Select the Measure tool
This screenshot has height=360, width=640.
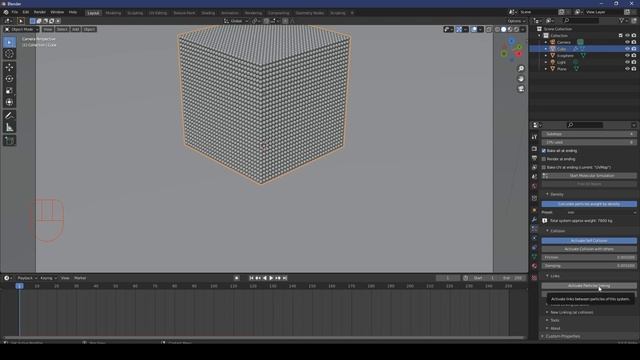(9, 127)
